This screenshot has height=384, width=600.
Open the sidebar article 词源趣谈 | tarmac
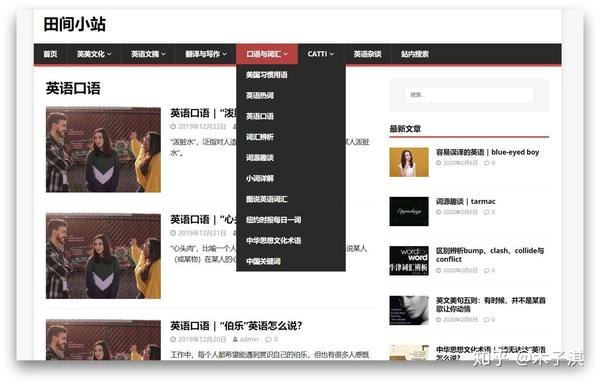[466, 202]
